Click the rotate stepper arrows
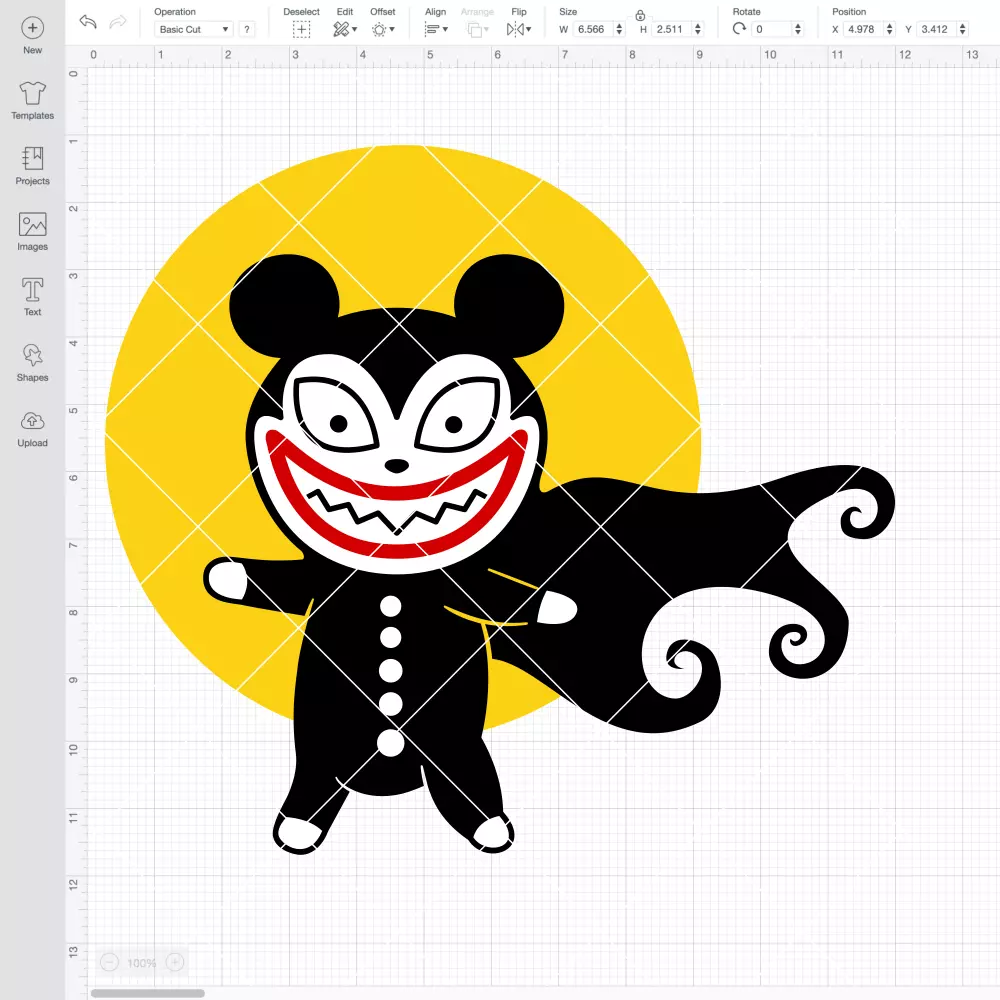 (798, 29)
